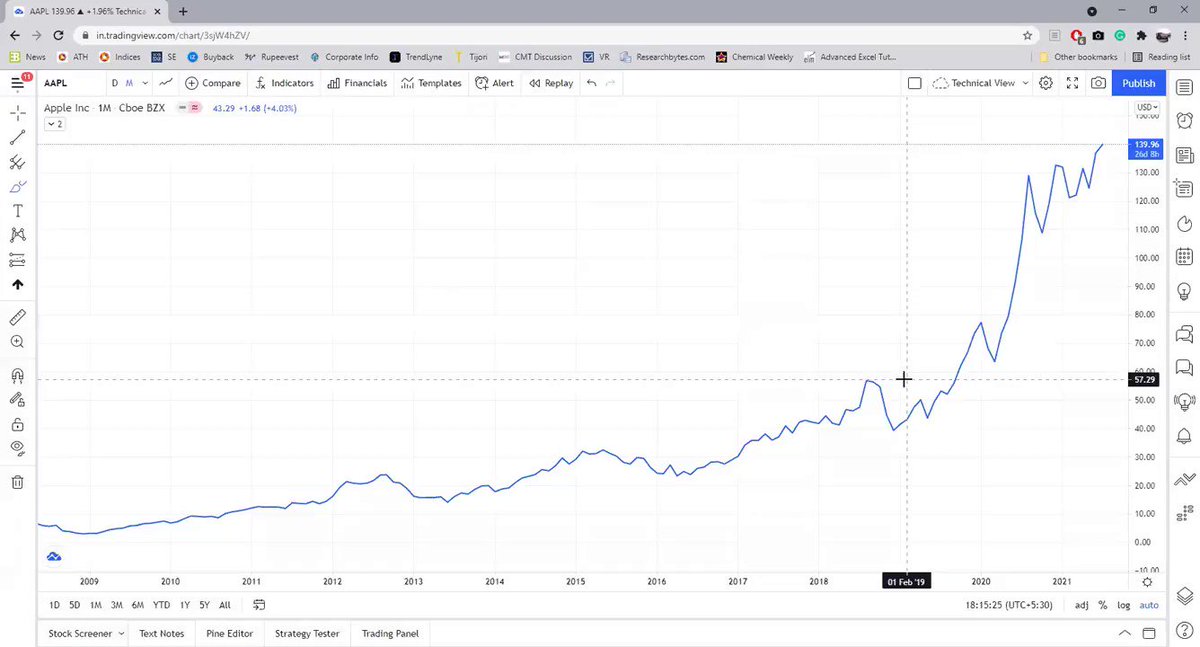Activate the zoom in tool

(x=18, y=342)
